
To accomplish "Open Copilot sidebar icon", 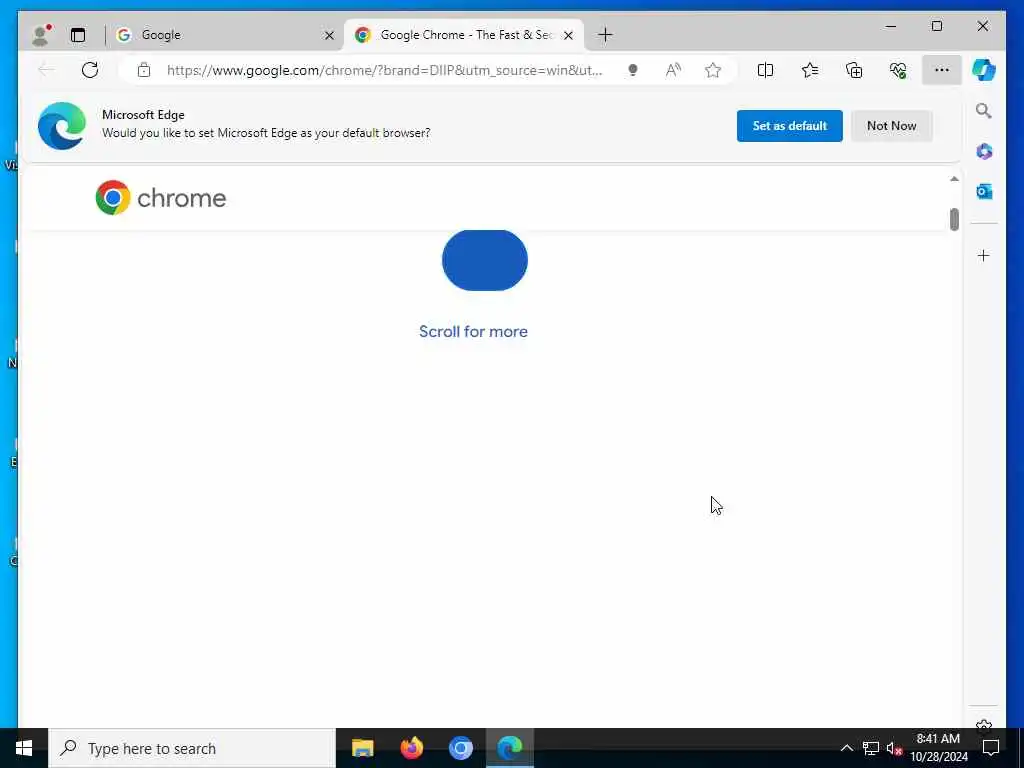I will click(984, 70).
